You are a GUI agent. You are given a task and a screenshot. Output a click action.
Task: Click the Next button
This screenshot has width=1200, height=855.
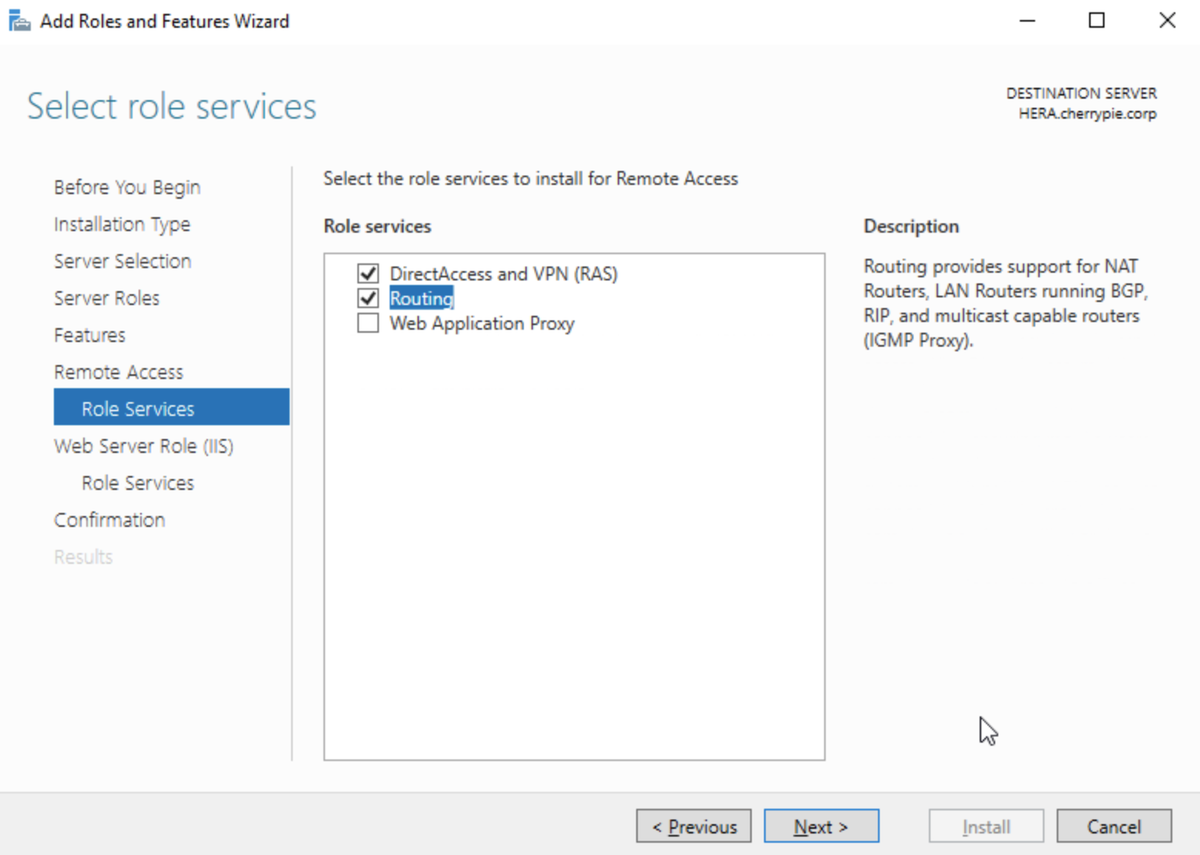pyautogui.click(x=821, y=826)
